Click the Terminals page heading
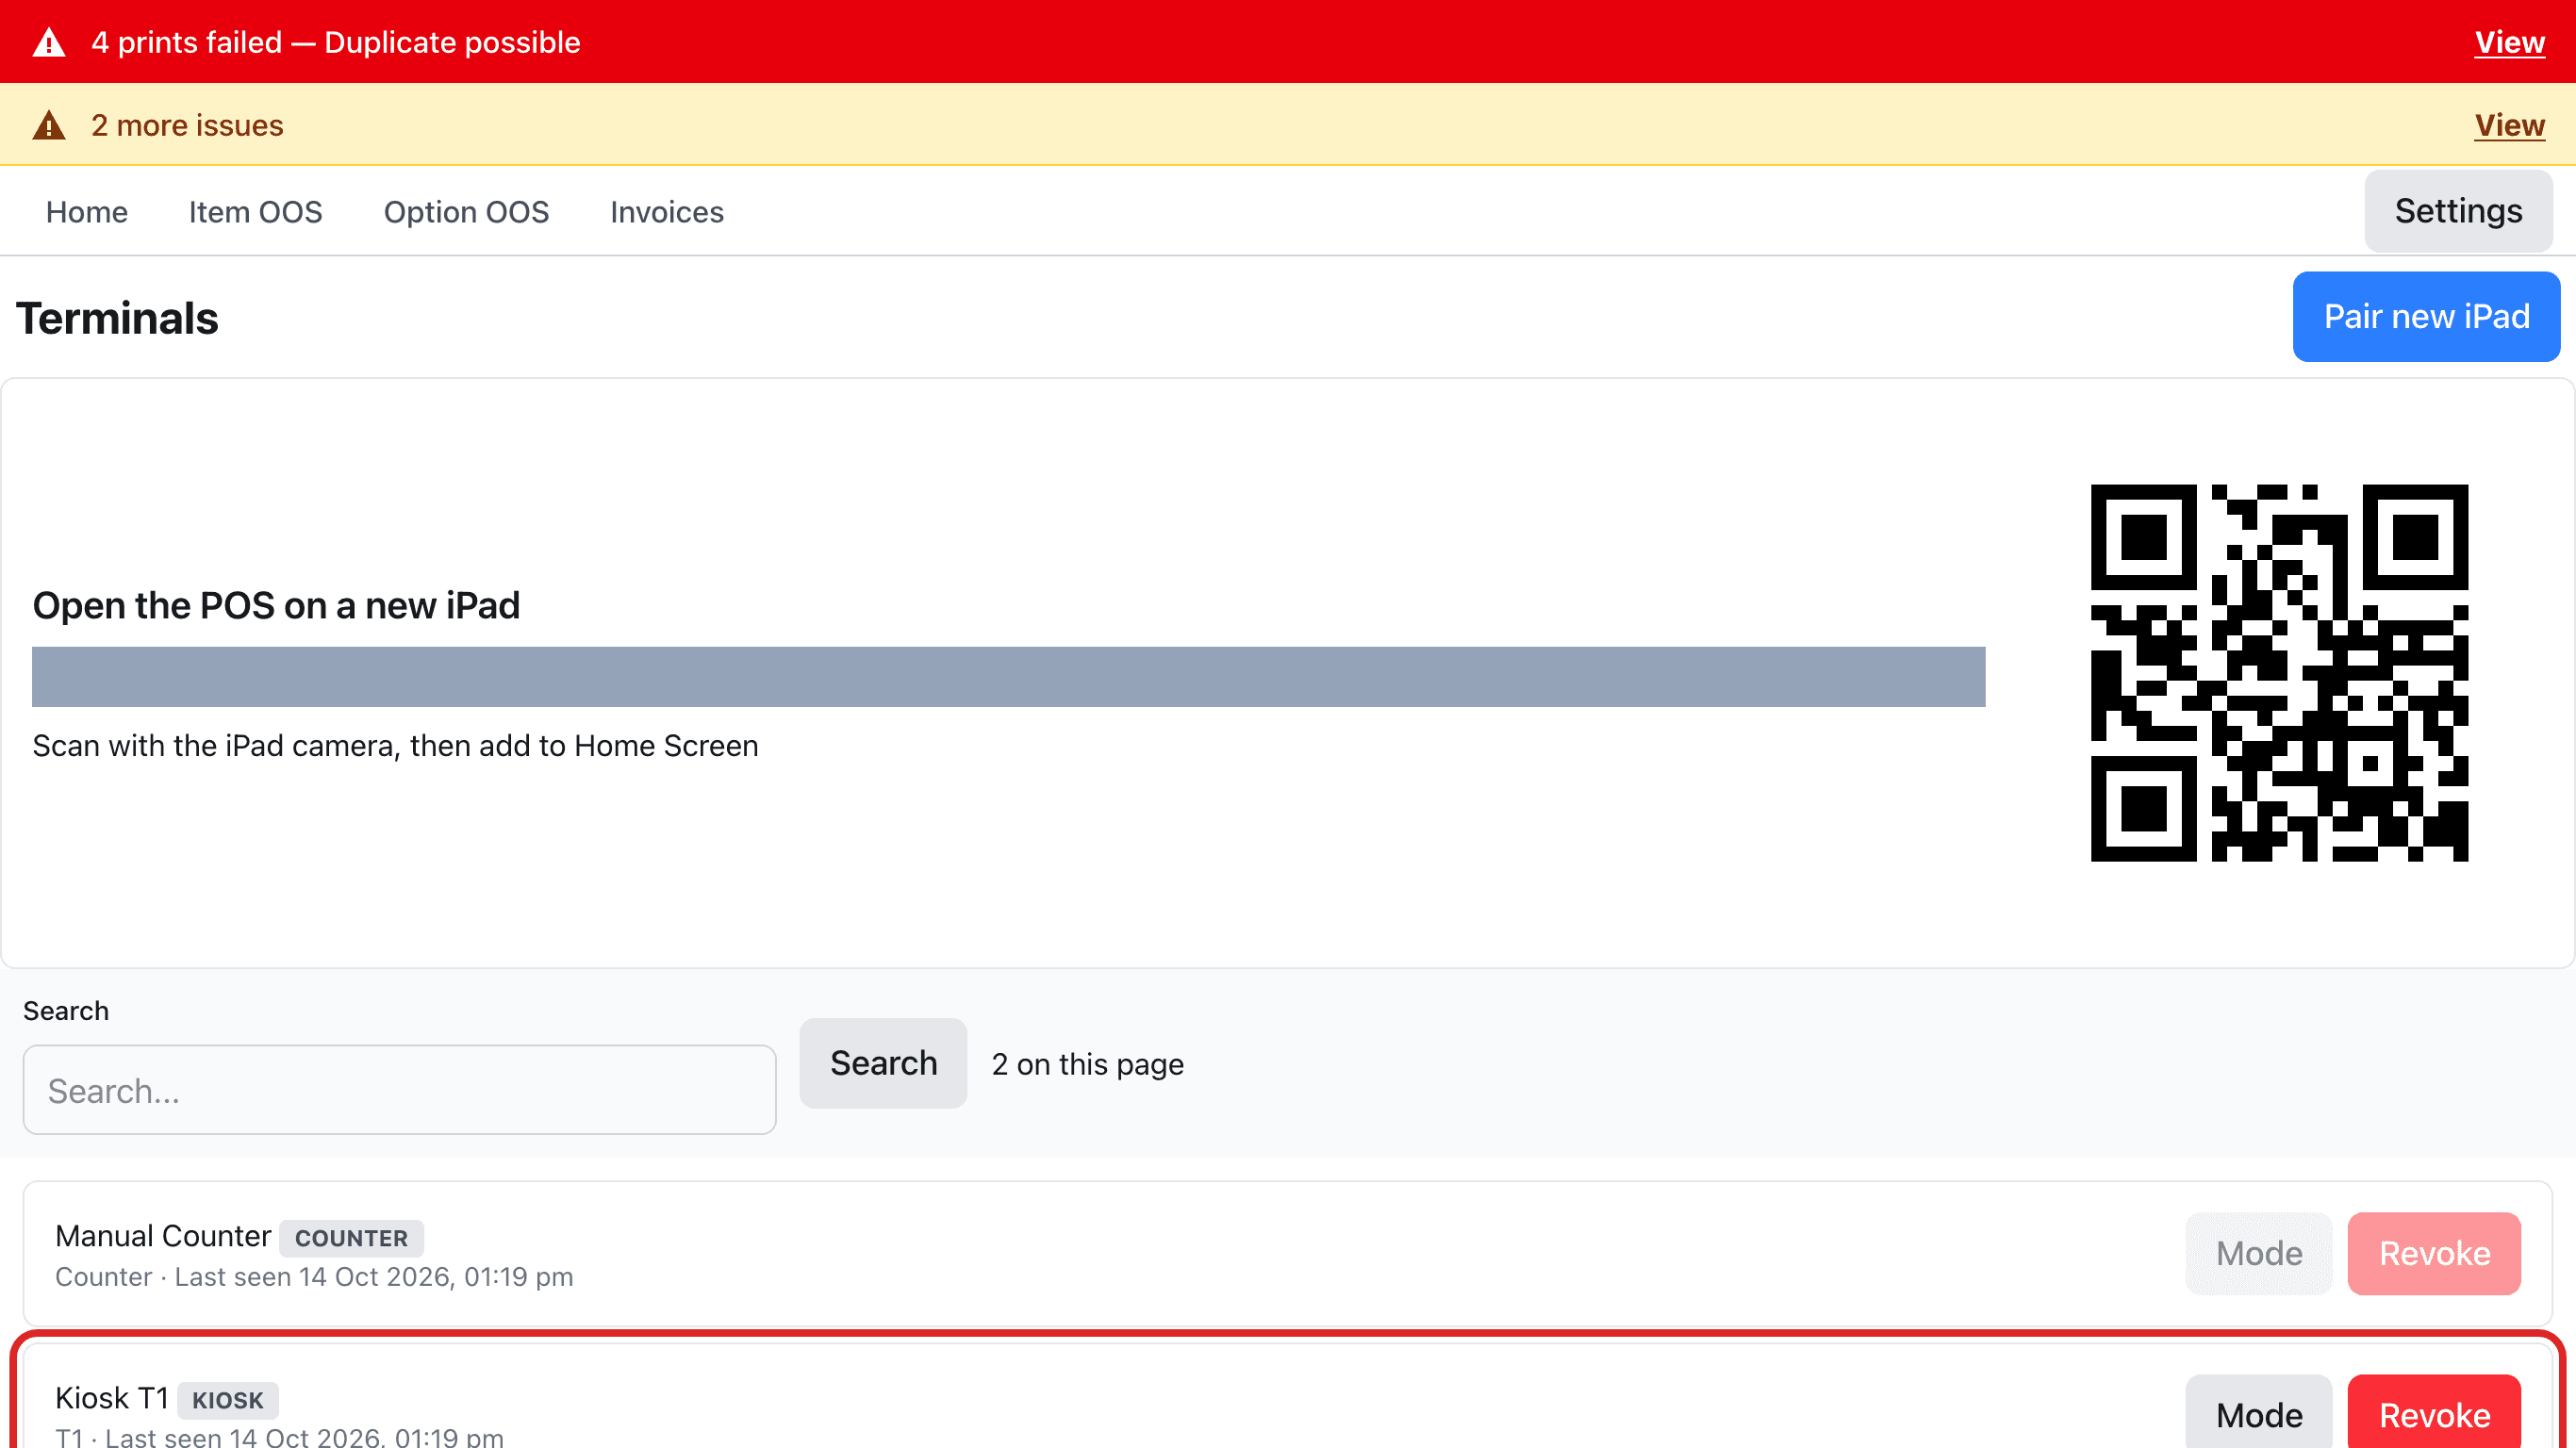 117,318
